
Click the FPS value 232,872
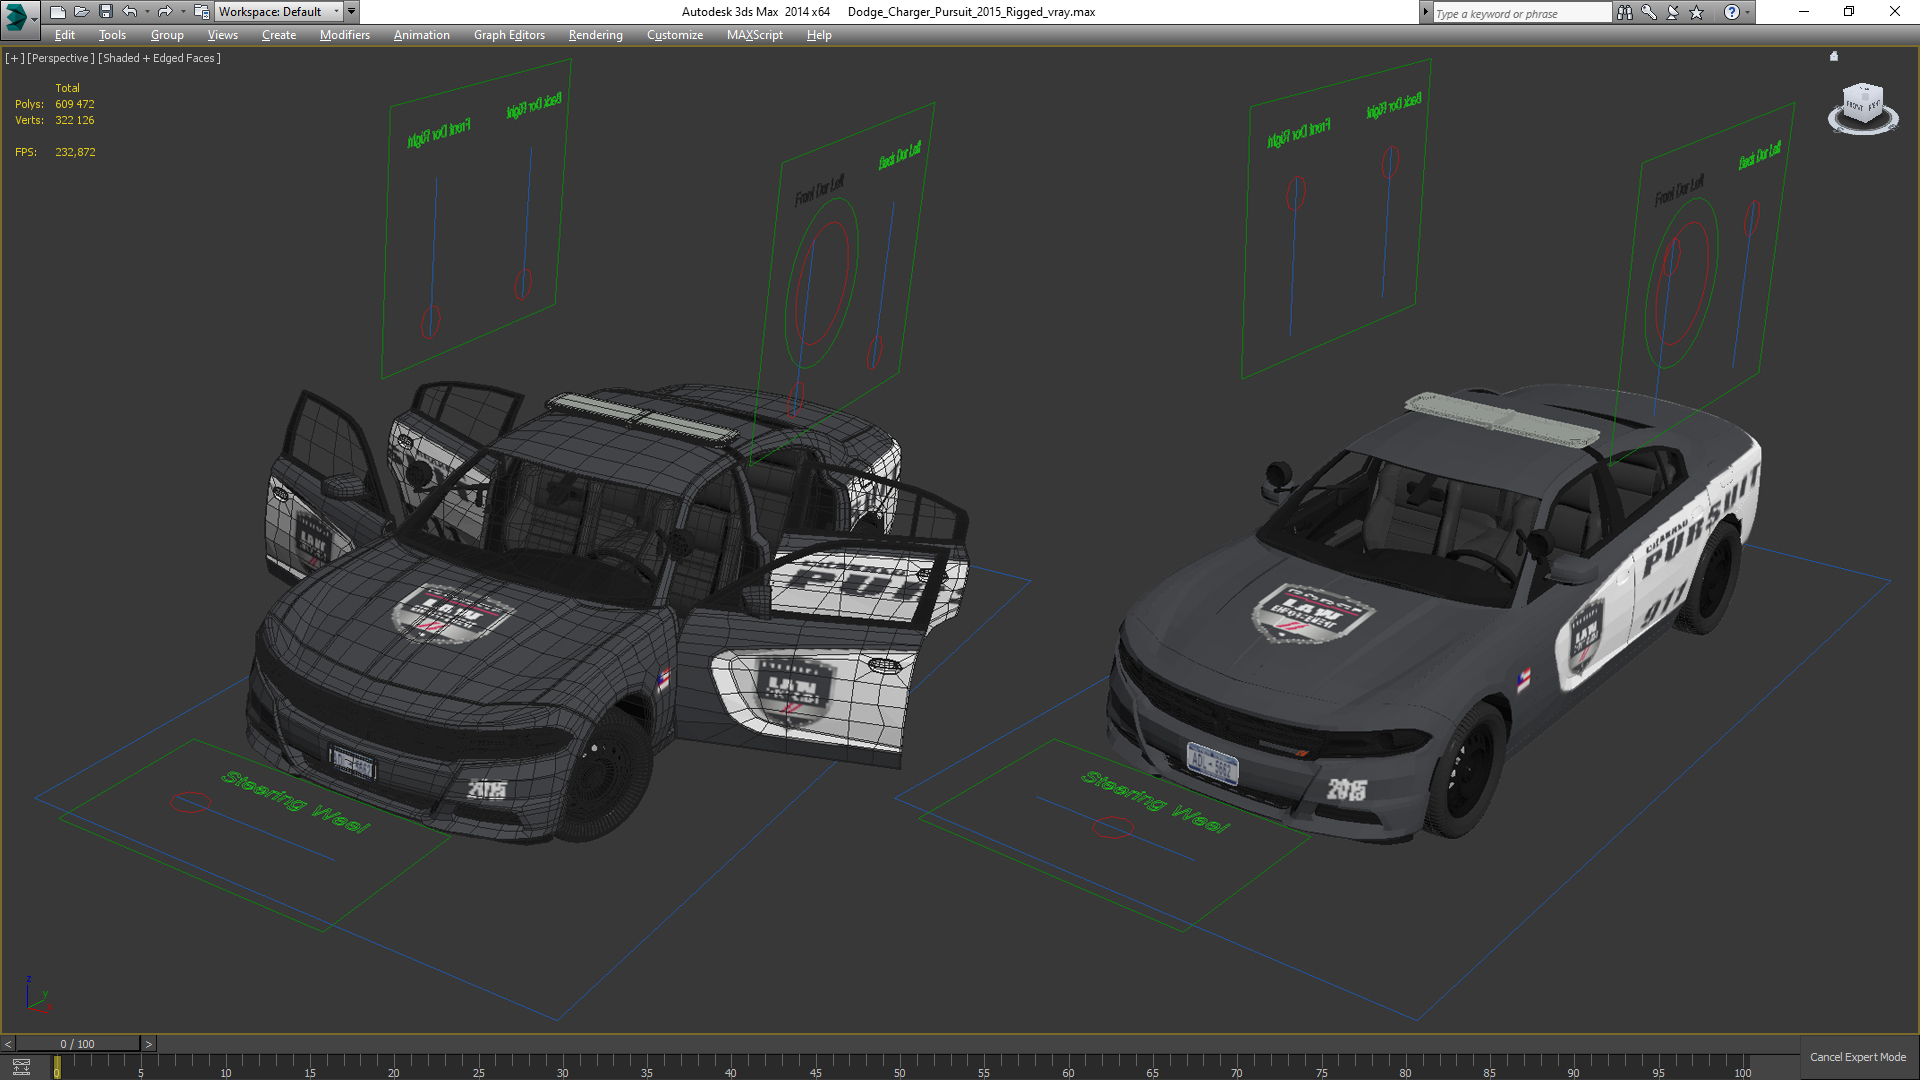tap(75, 152)
